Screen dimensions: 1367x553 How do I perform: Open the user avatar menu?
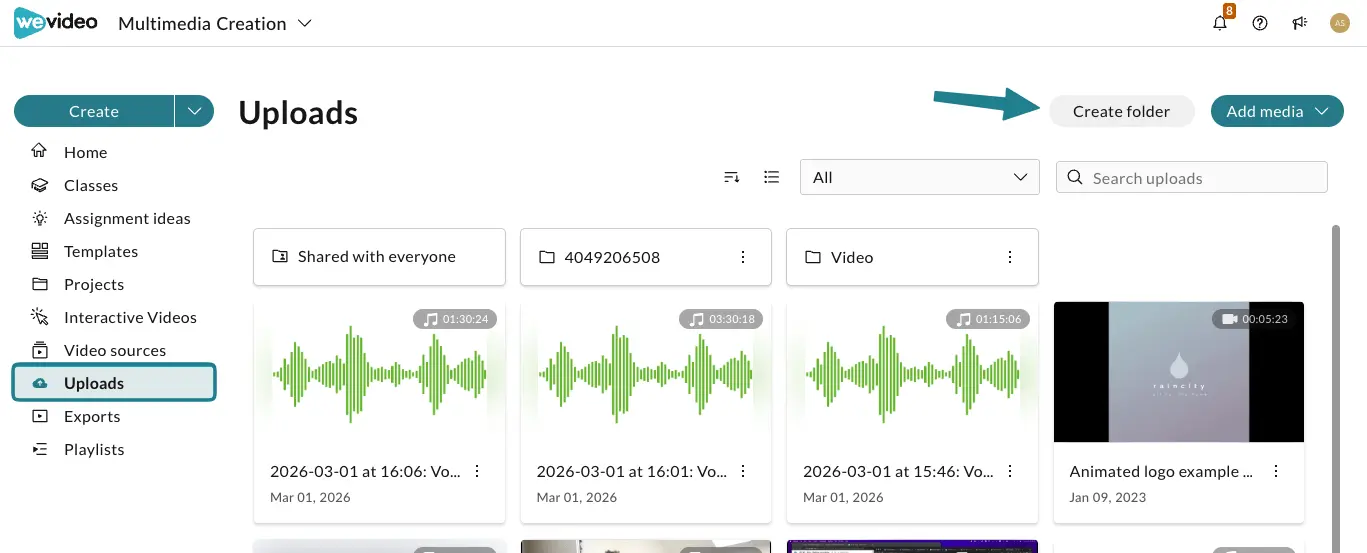pos(1340,23)
